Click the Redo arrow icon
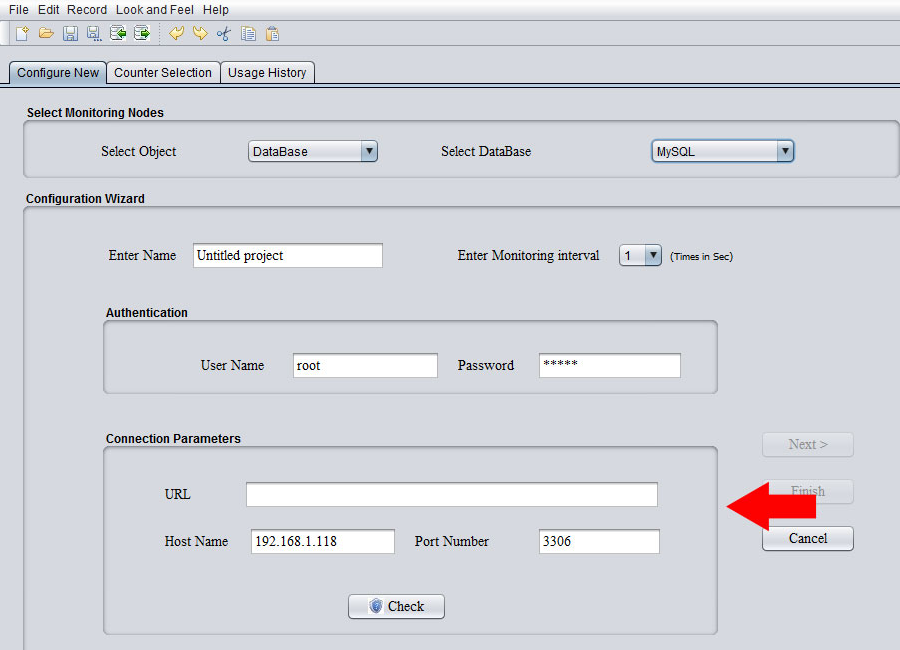 pos(200,34)
